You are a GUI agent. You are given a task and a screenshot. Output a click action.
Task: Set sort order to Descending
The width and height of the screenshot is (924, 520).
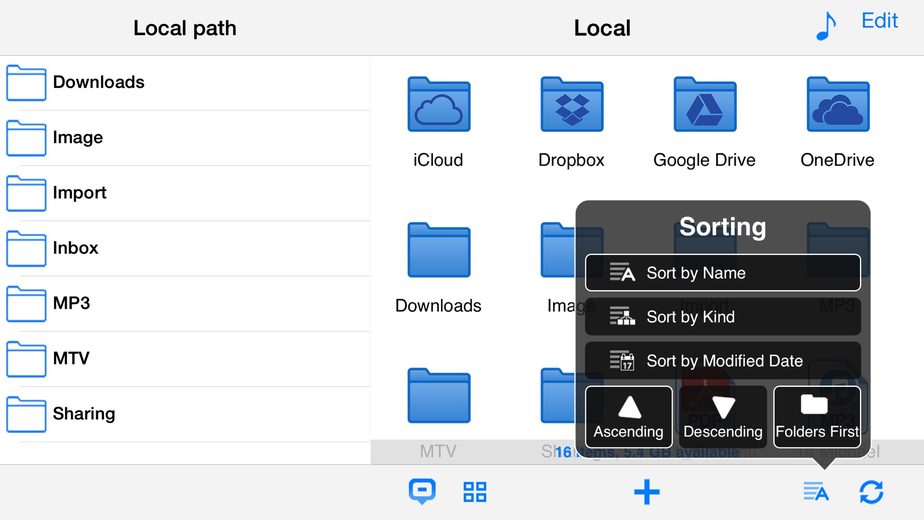[722, 417]
